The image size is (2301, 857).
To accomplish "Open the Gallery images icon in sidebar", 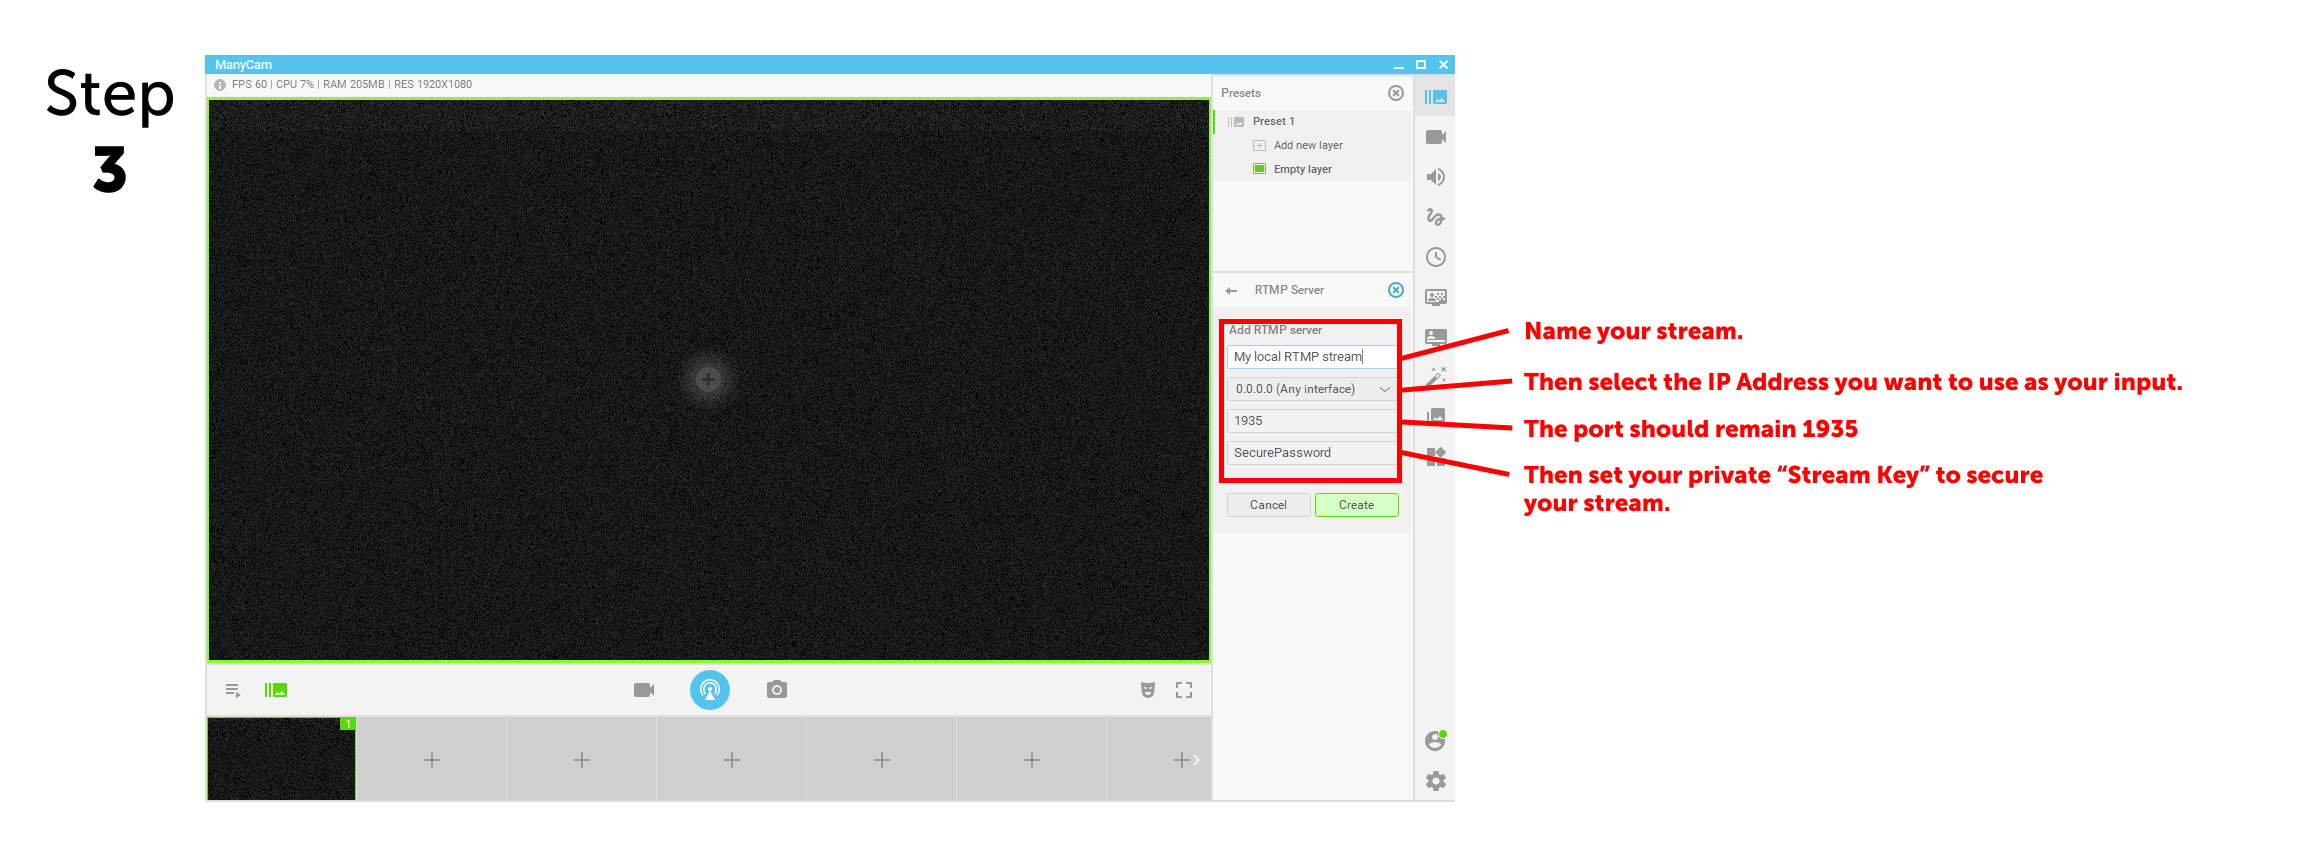I will point(1435,415).
